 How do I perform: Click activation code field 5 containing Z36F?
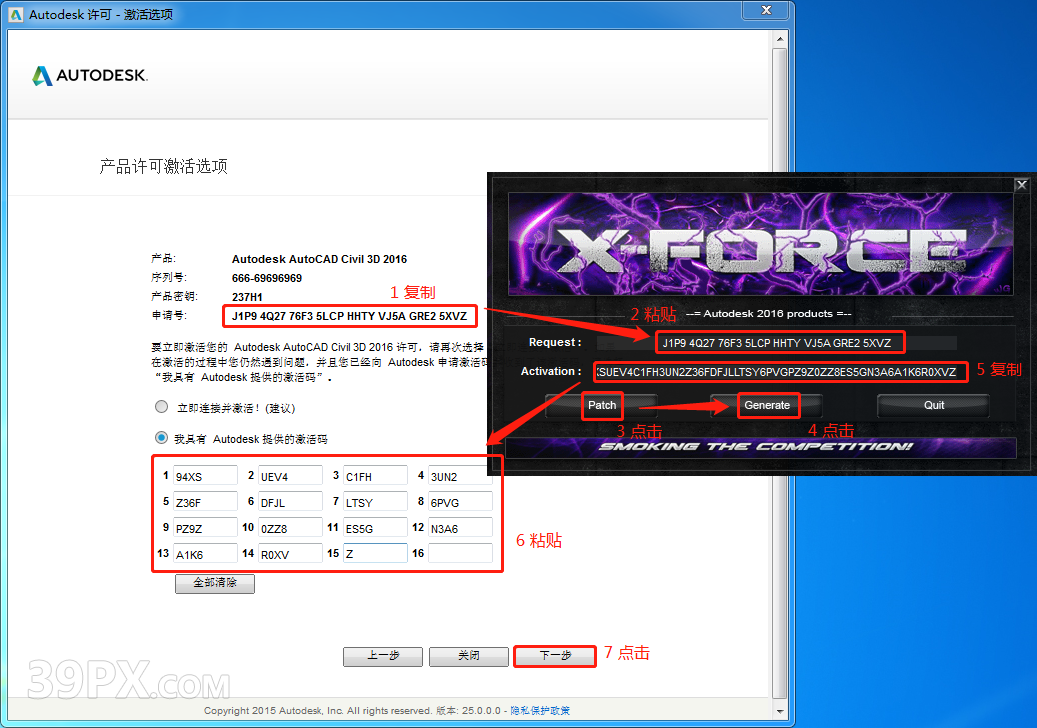(x=205, y=501)
